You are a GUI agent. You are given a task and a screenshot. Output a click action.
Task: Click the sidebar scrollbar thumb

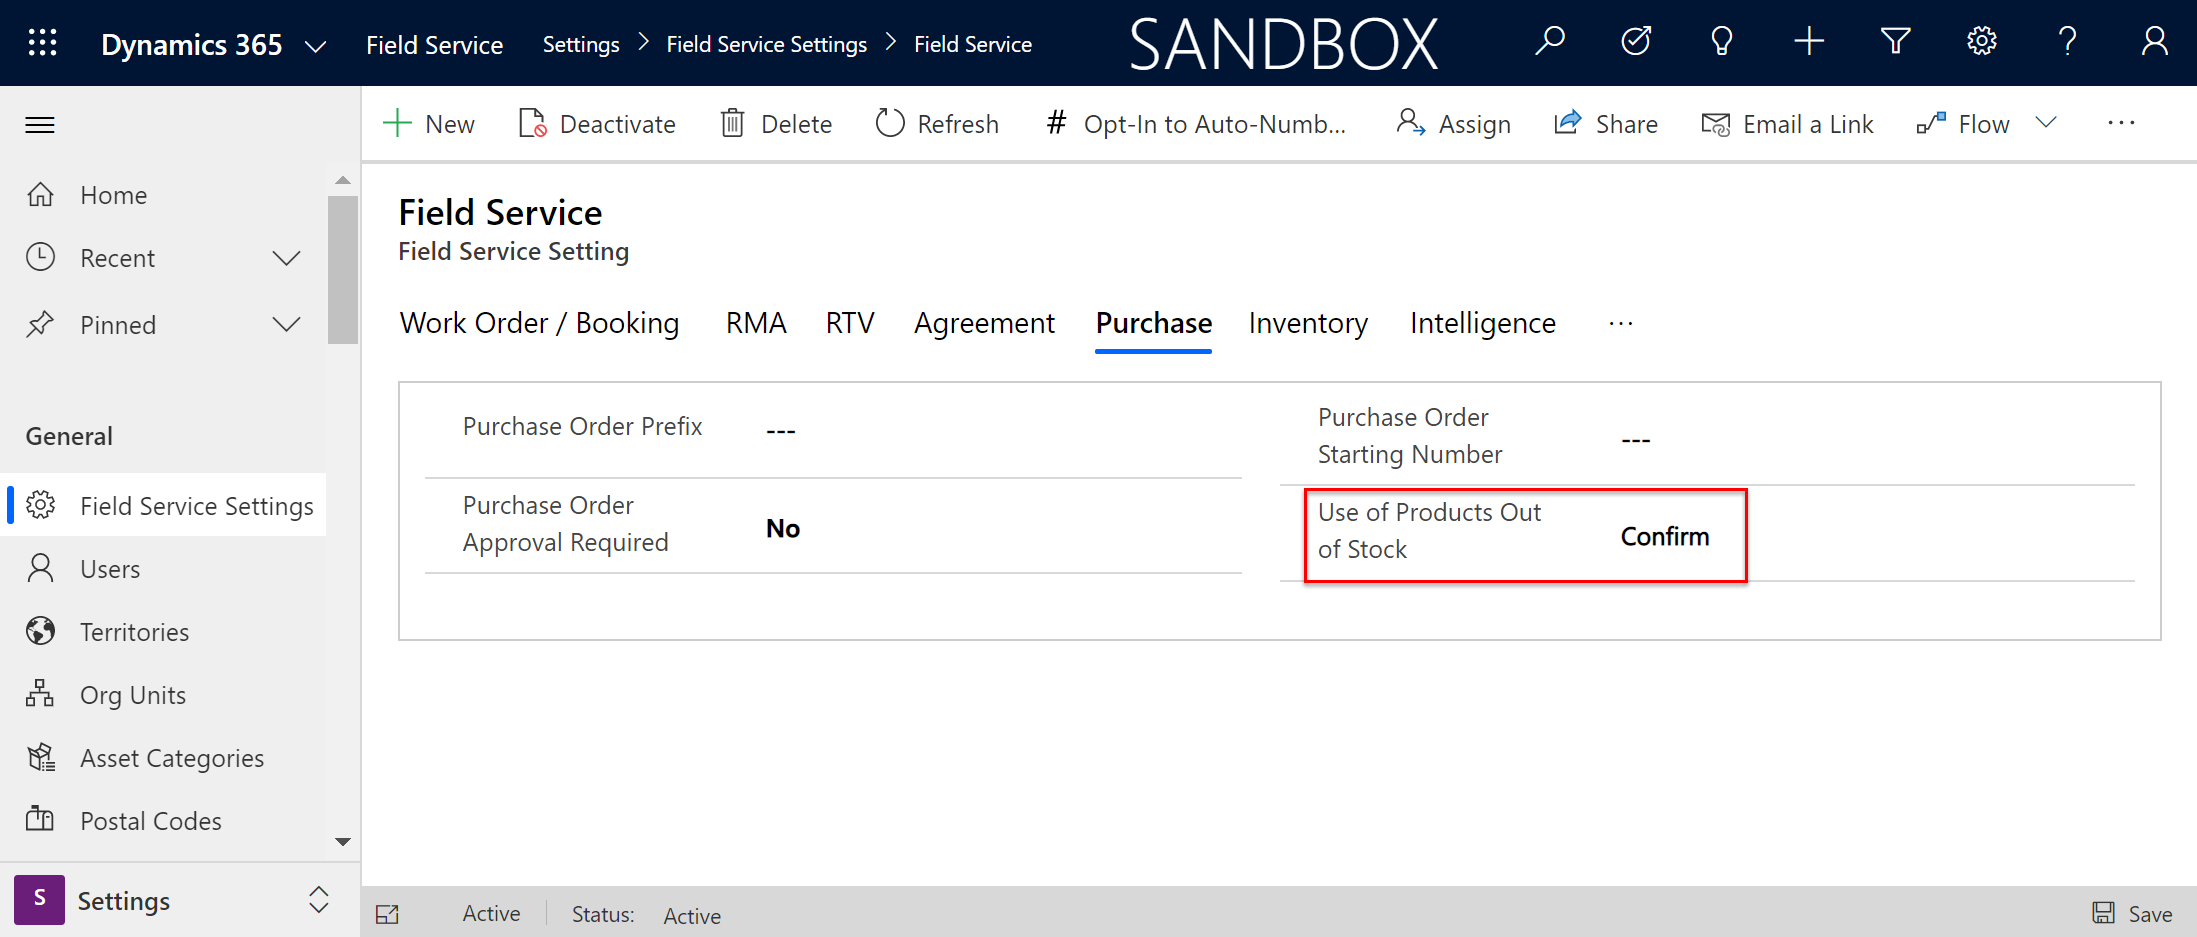click(x=343, y=270)
